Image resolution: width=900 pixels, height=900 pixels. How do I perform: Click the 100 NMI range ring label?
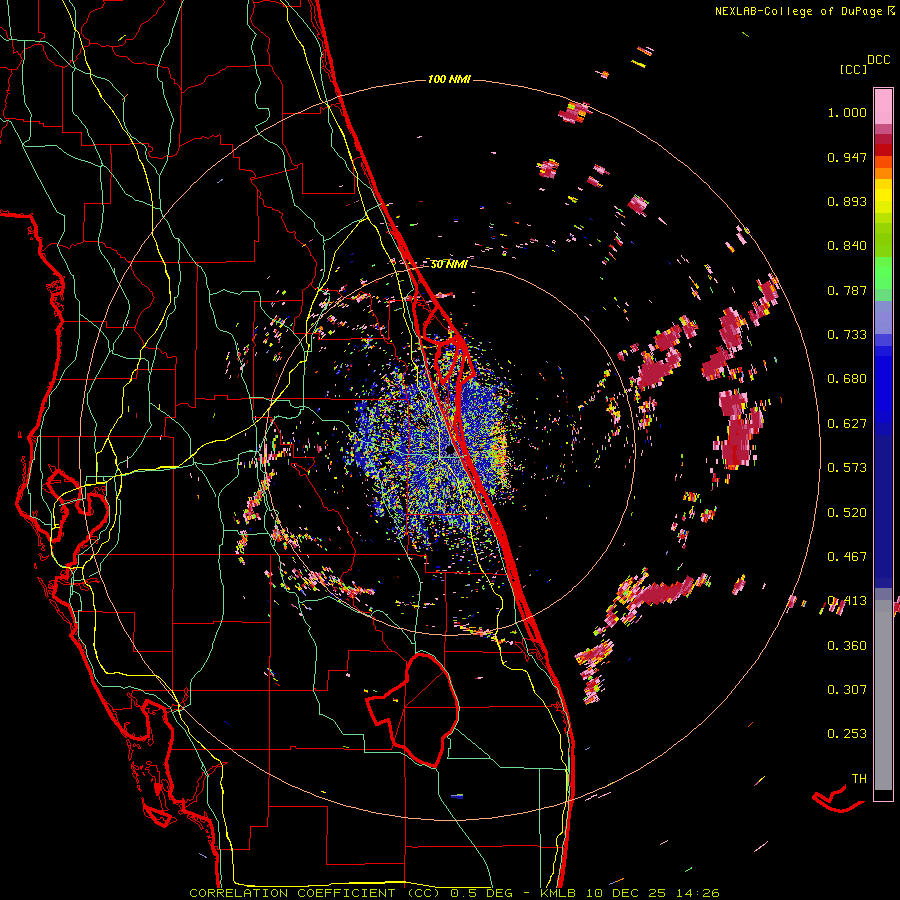[449, 79]
